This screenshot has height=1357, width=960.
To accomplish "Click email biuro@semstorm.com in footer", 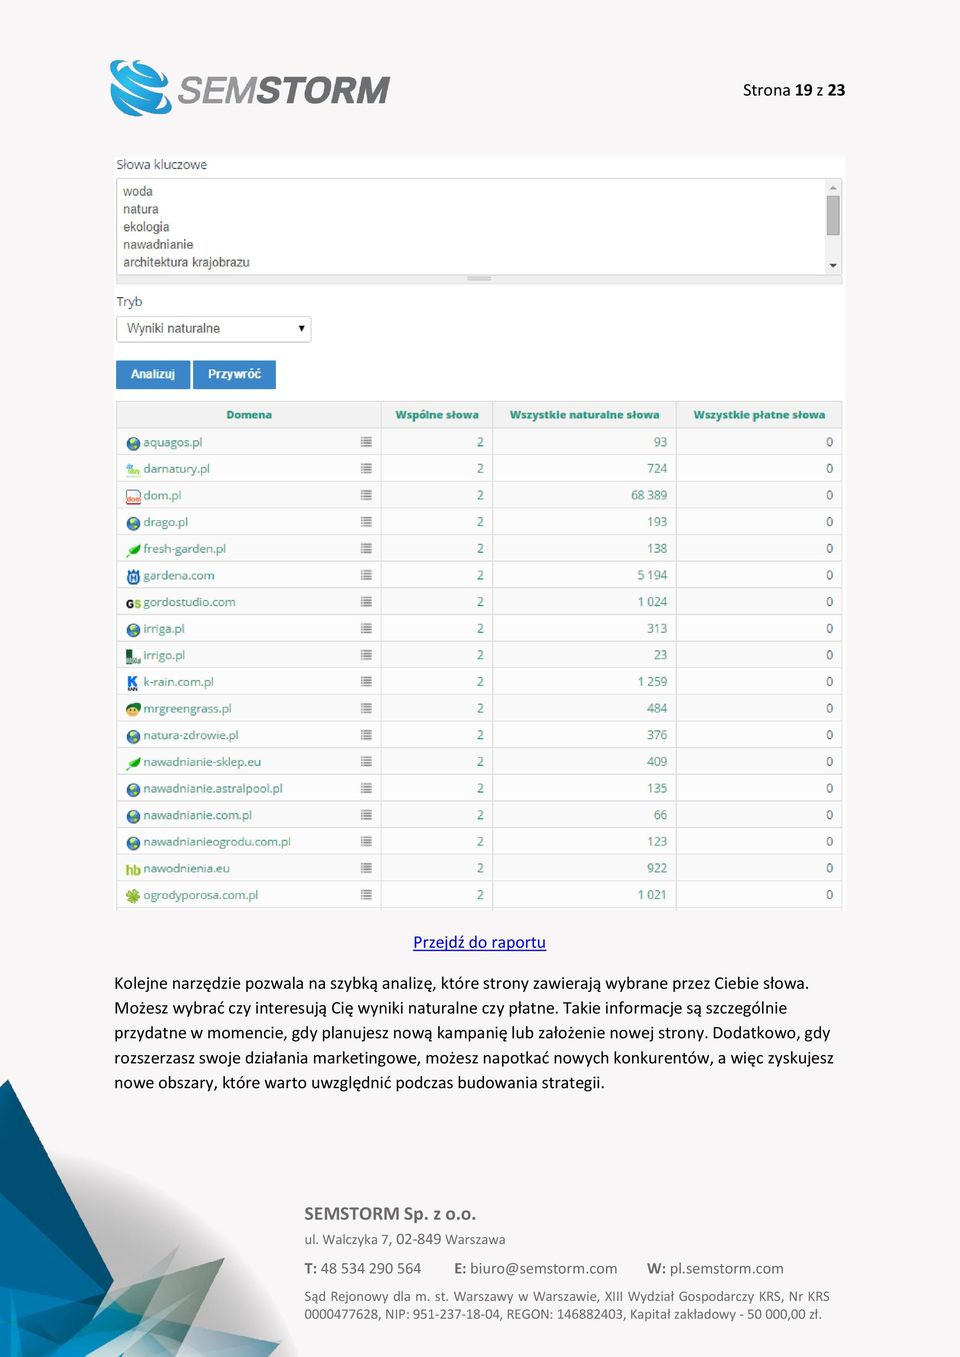I will (544, 1268).
